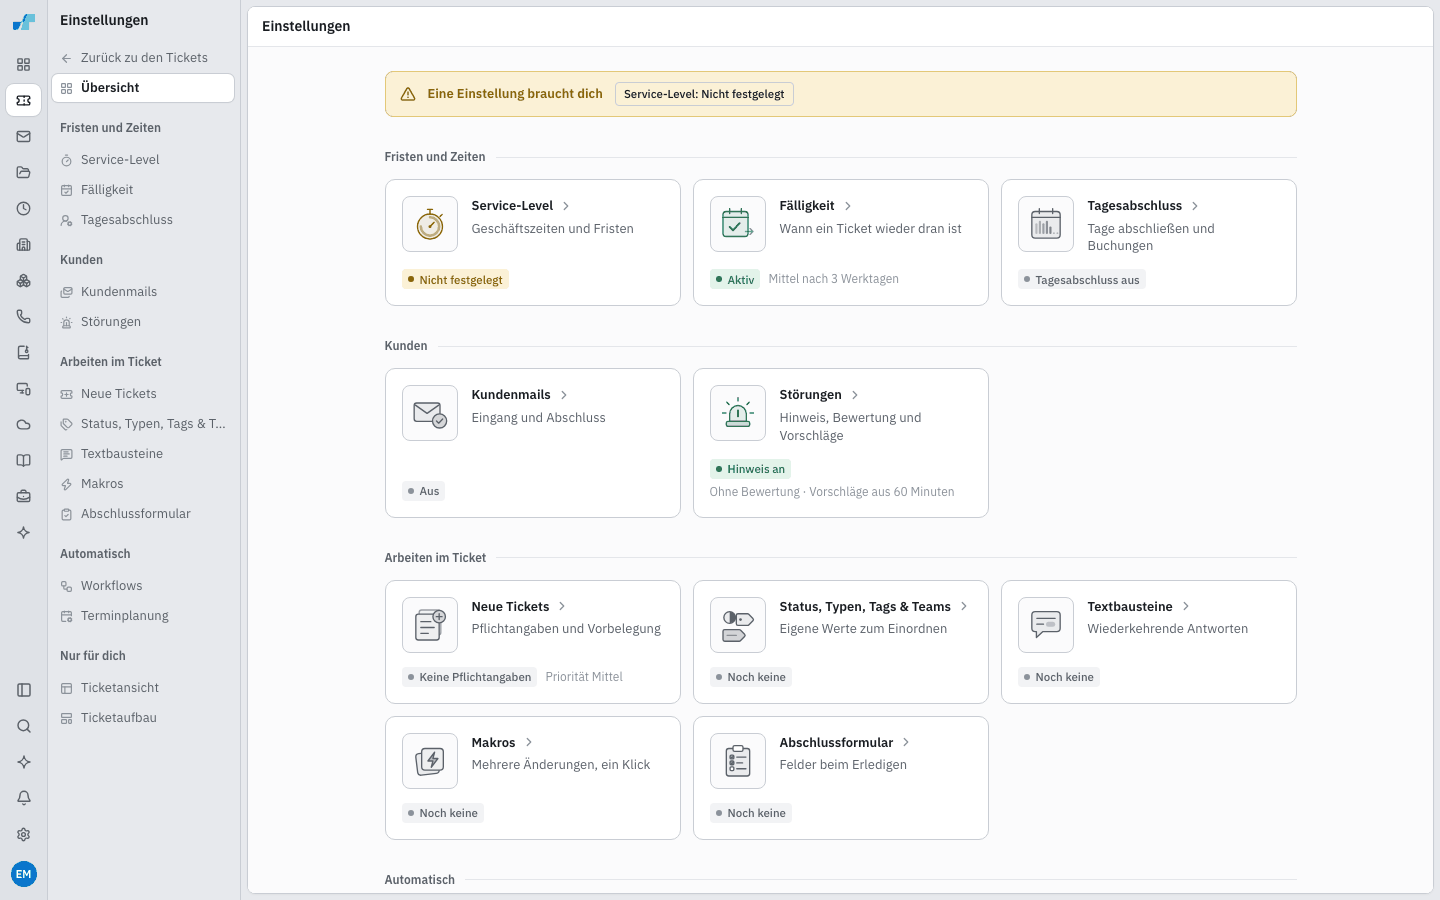
Task: Click the Abschlussformular clipboard card icon
Action: click(738, 761)
